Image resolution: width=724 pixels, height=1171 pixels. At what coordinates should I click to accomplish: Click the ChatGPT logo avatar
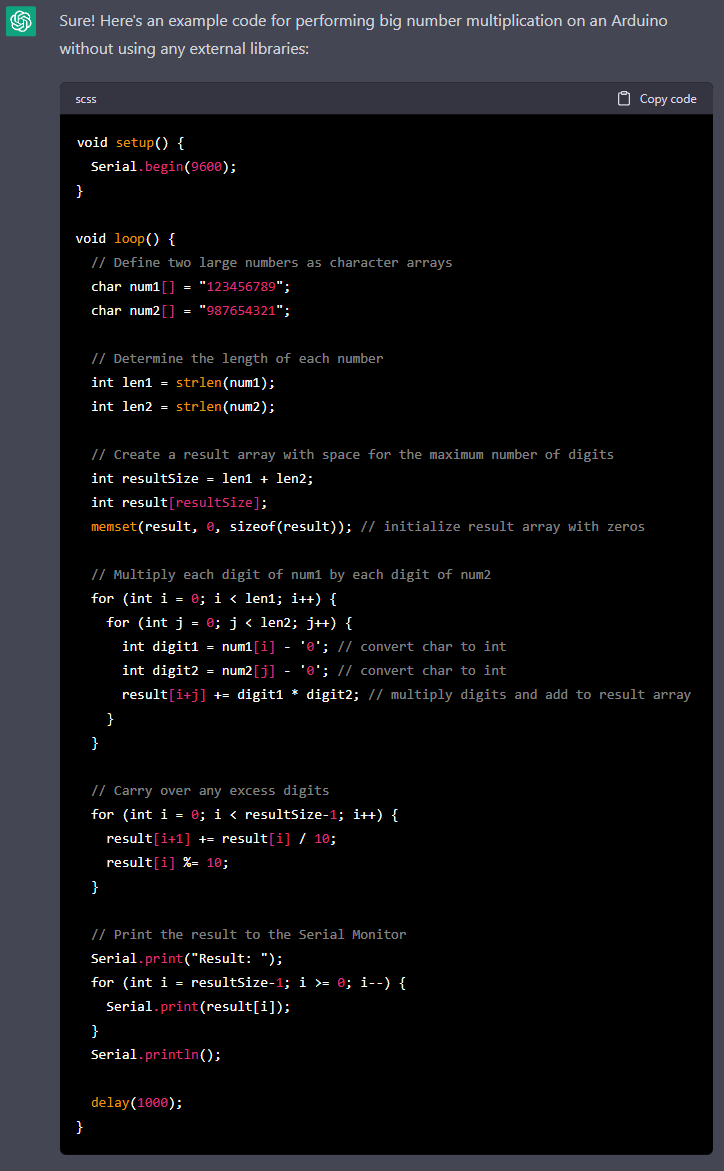[x=21, y=21]
